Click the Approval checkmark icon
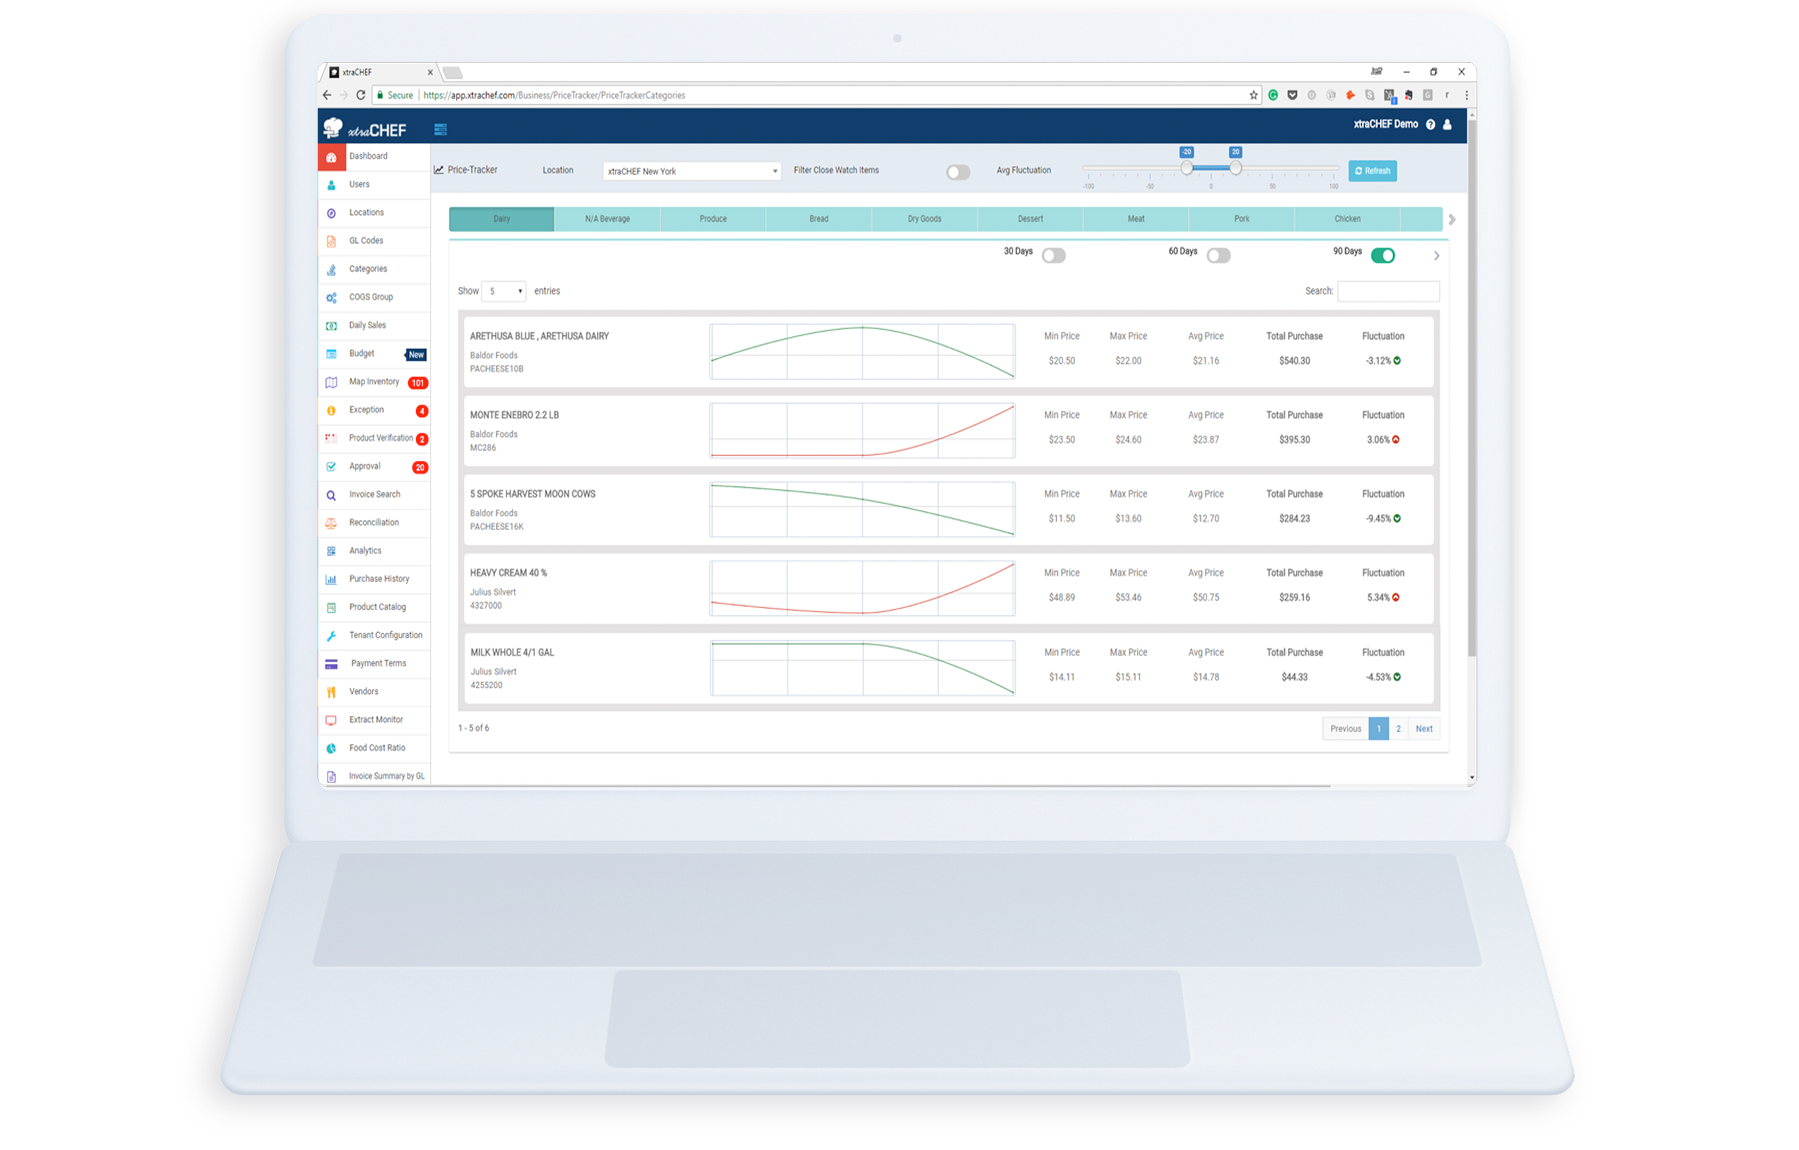This screenshot has width=1799, height=1150. click(x=332, y=467)
